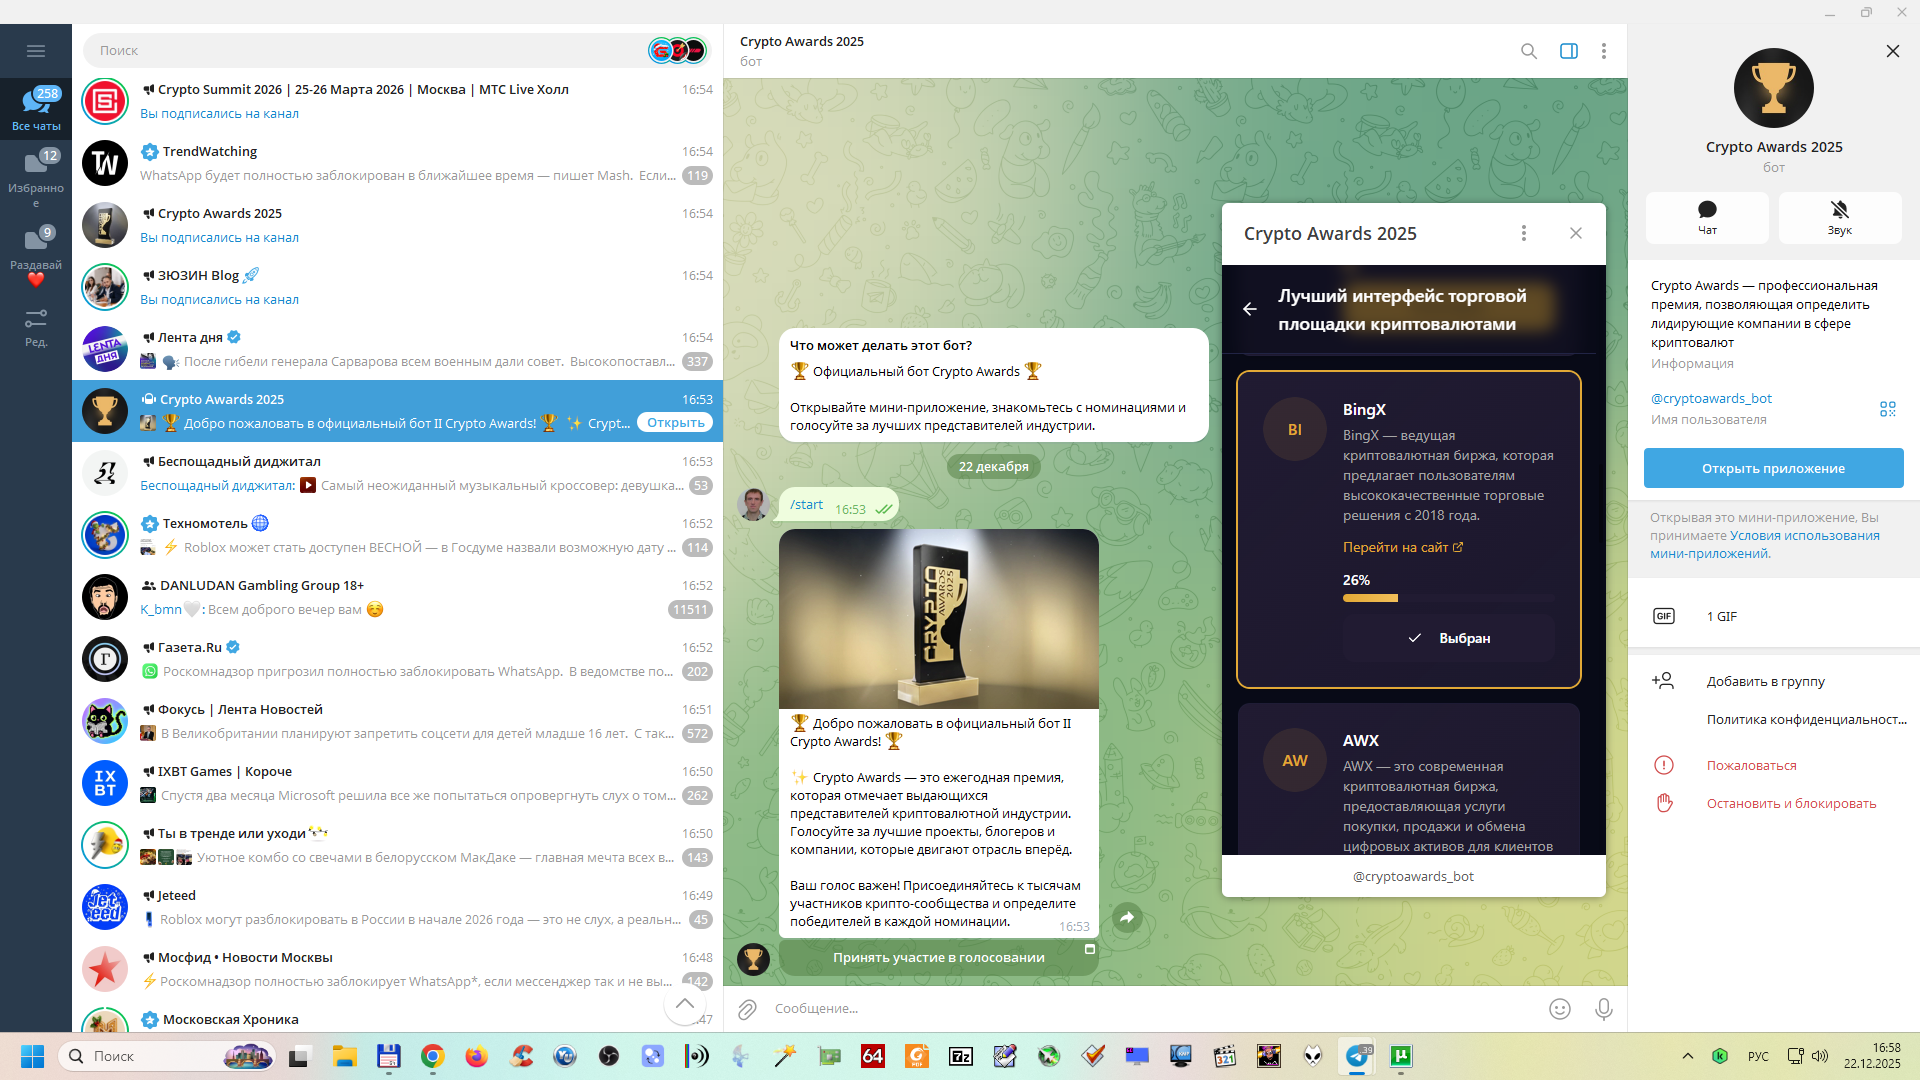This screenshot has height=1080, width=1920.
Task: Click the search icon in chat header
Action: [1528, 51]
